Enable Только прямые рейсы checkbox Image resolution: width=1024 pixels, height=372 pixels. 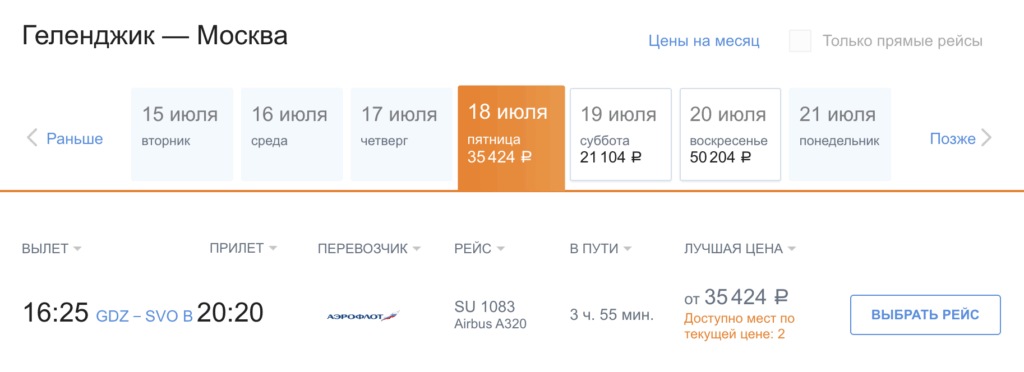pyautogui.click(x=800, y=41)
